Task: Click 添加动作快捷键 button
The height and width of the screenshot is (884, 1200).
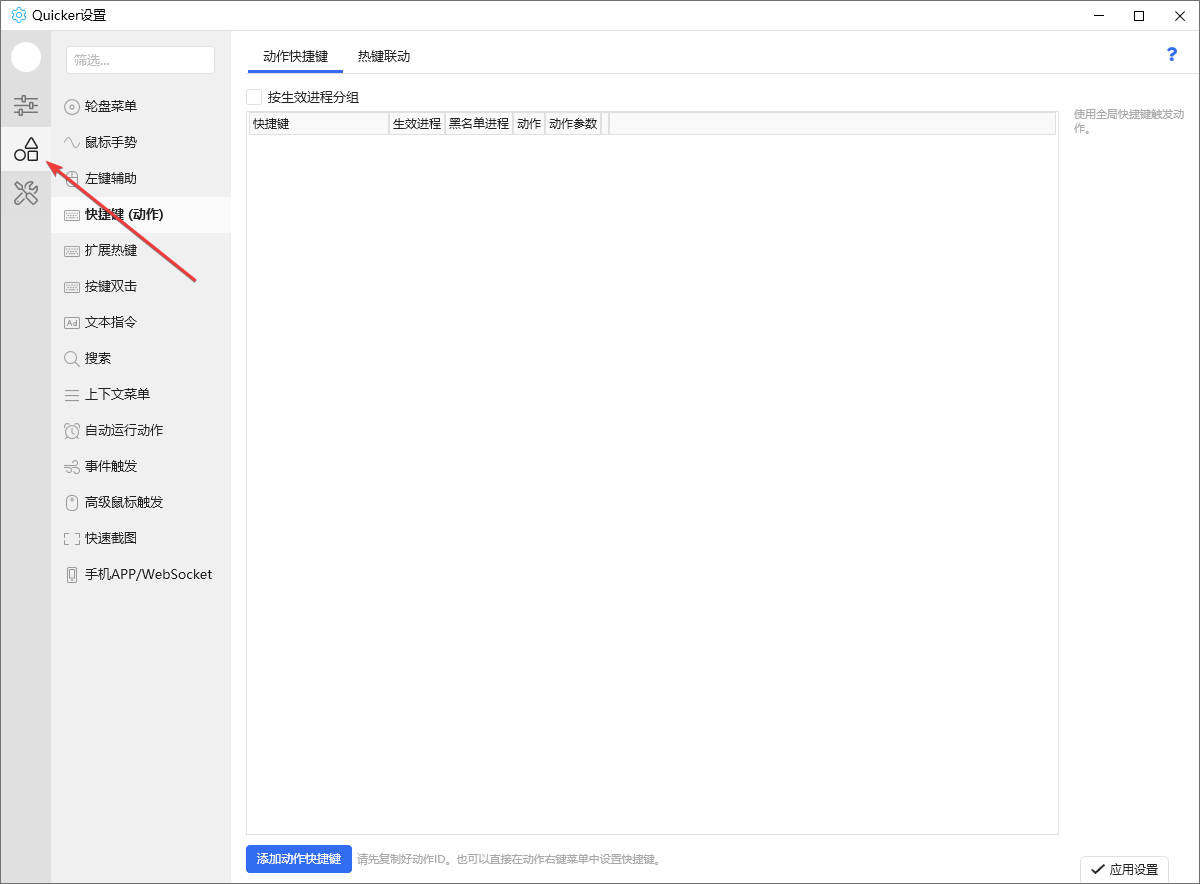Action: tap(299, 859)
